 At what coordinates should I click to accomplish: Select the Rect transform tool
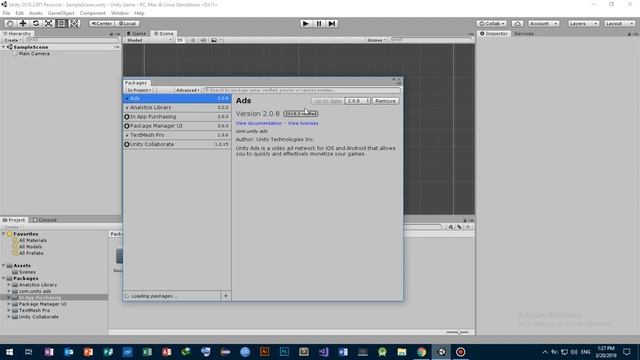(62, 24)
